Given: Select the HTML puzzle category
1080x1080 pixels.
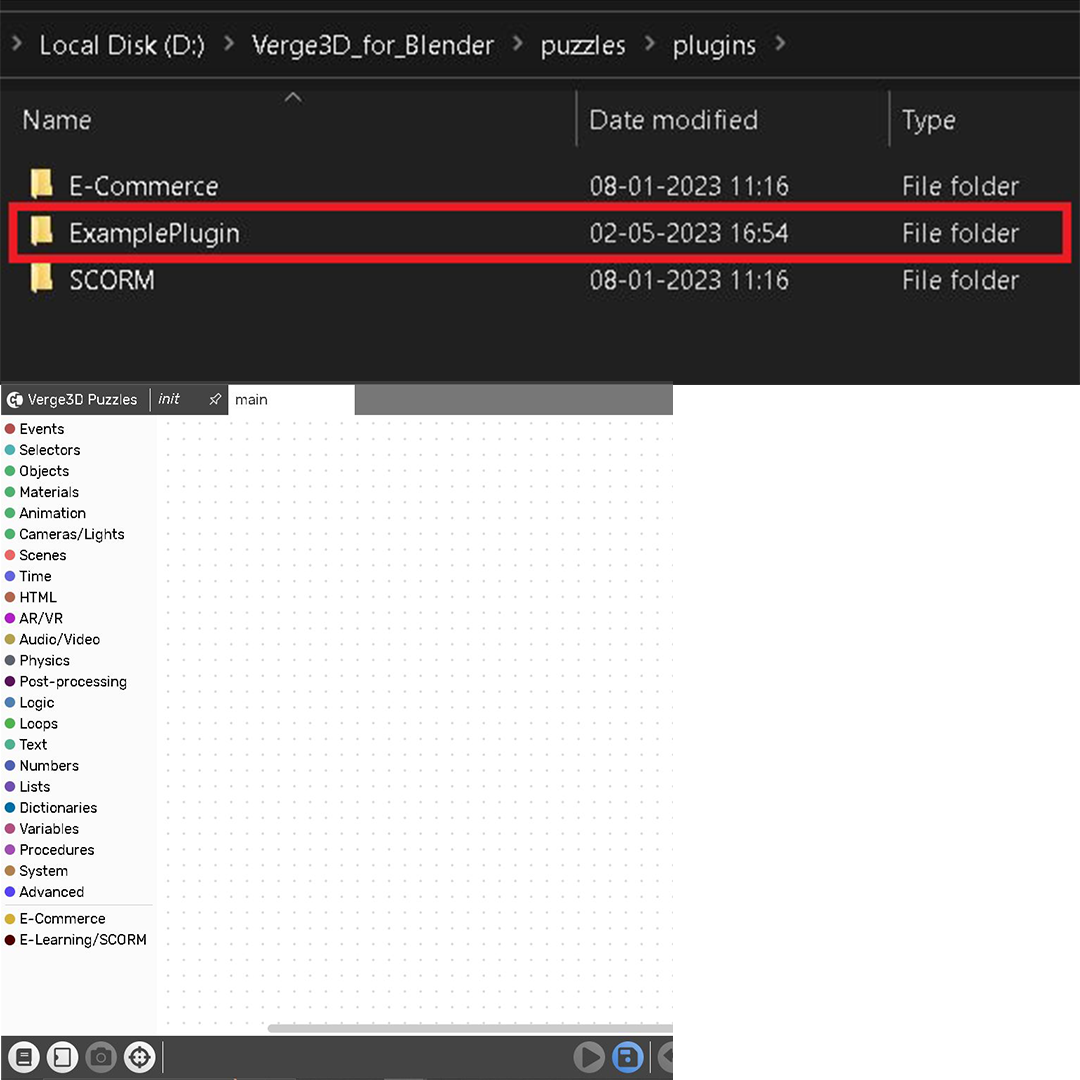Looking at the screenshot, I should [38, 597].
